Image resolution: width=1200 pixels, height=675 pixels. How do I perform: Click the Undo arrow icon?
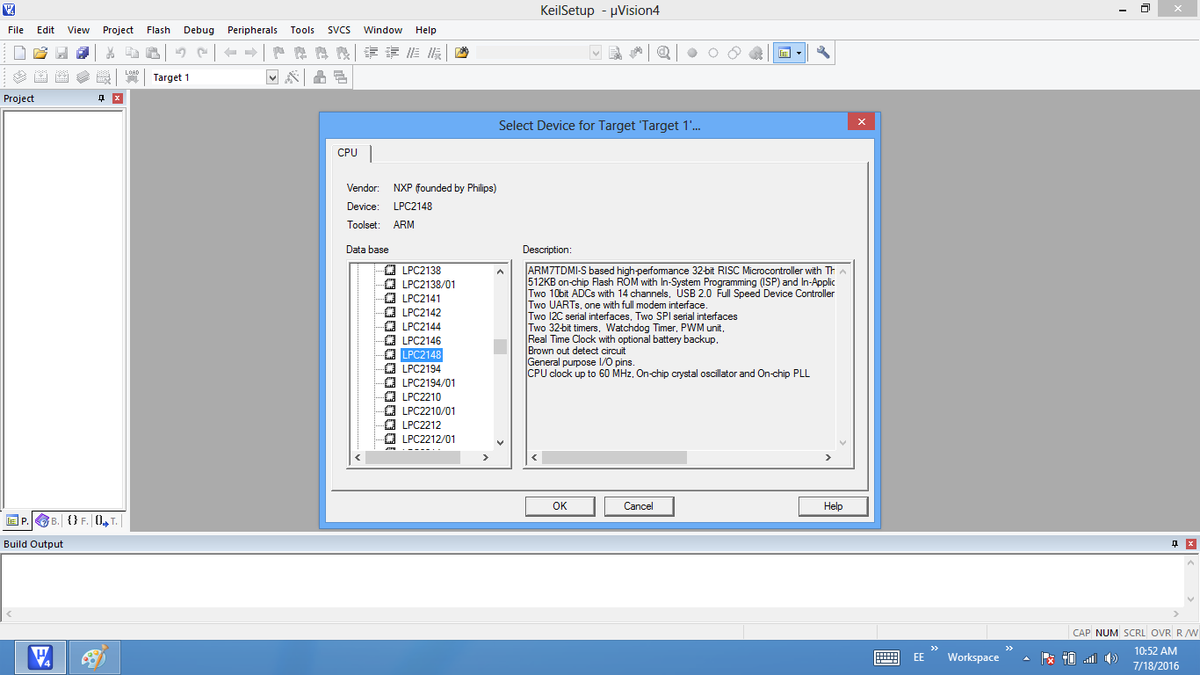pyautogui.click(x=181, y=52)
